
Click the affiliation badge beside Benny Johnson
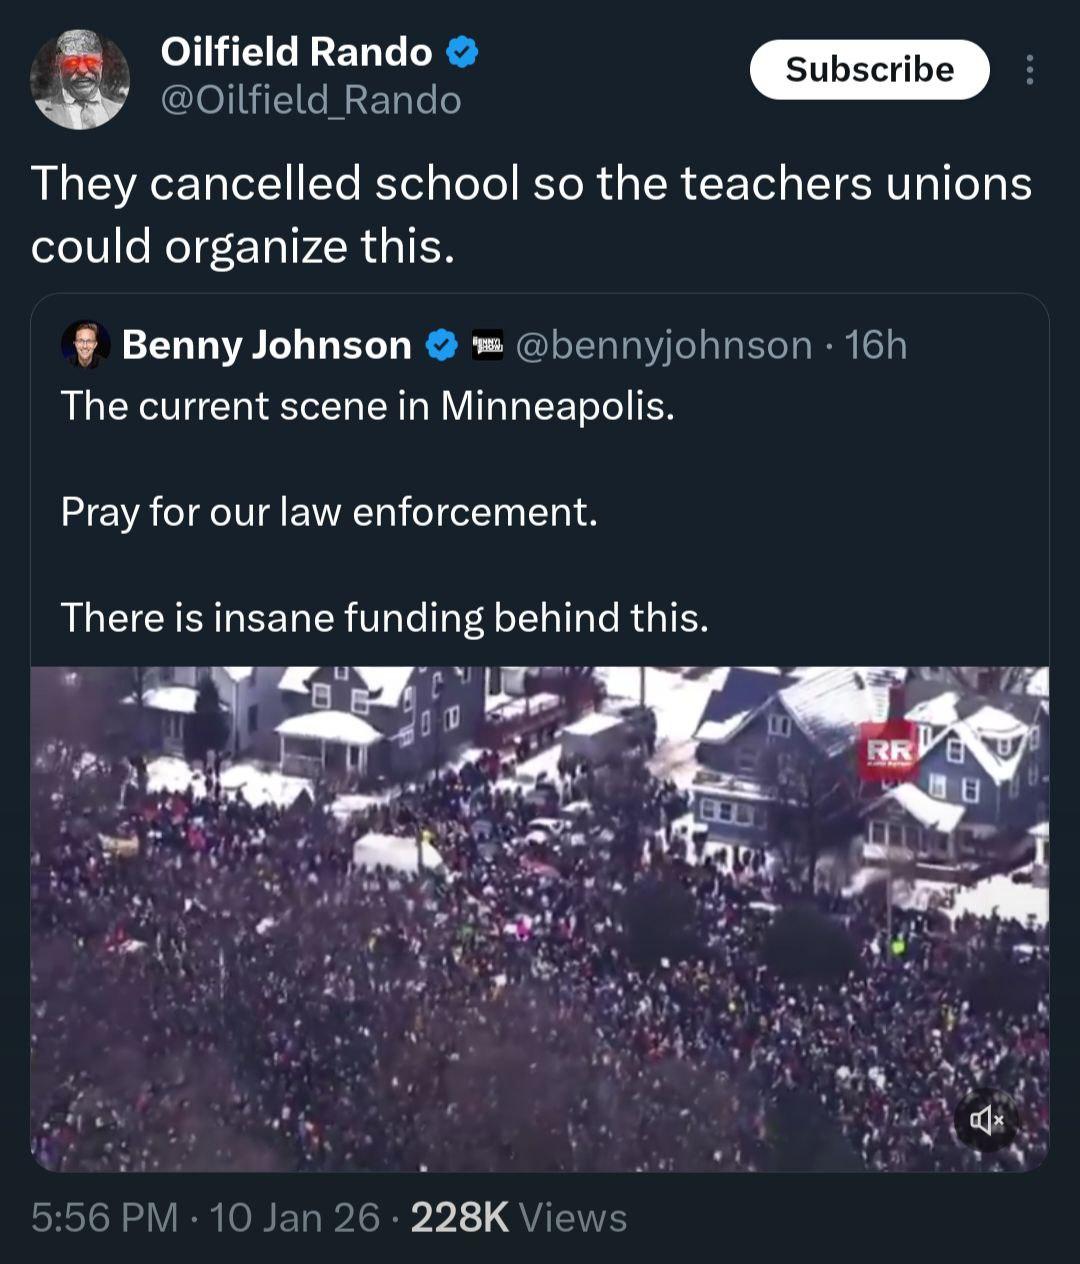tap(487, 345)
